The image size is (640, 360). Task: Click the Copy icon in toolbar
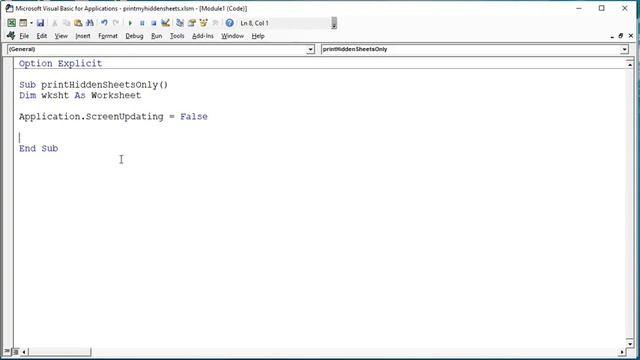point(66,23)
